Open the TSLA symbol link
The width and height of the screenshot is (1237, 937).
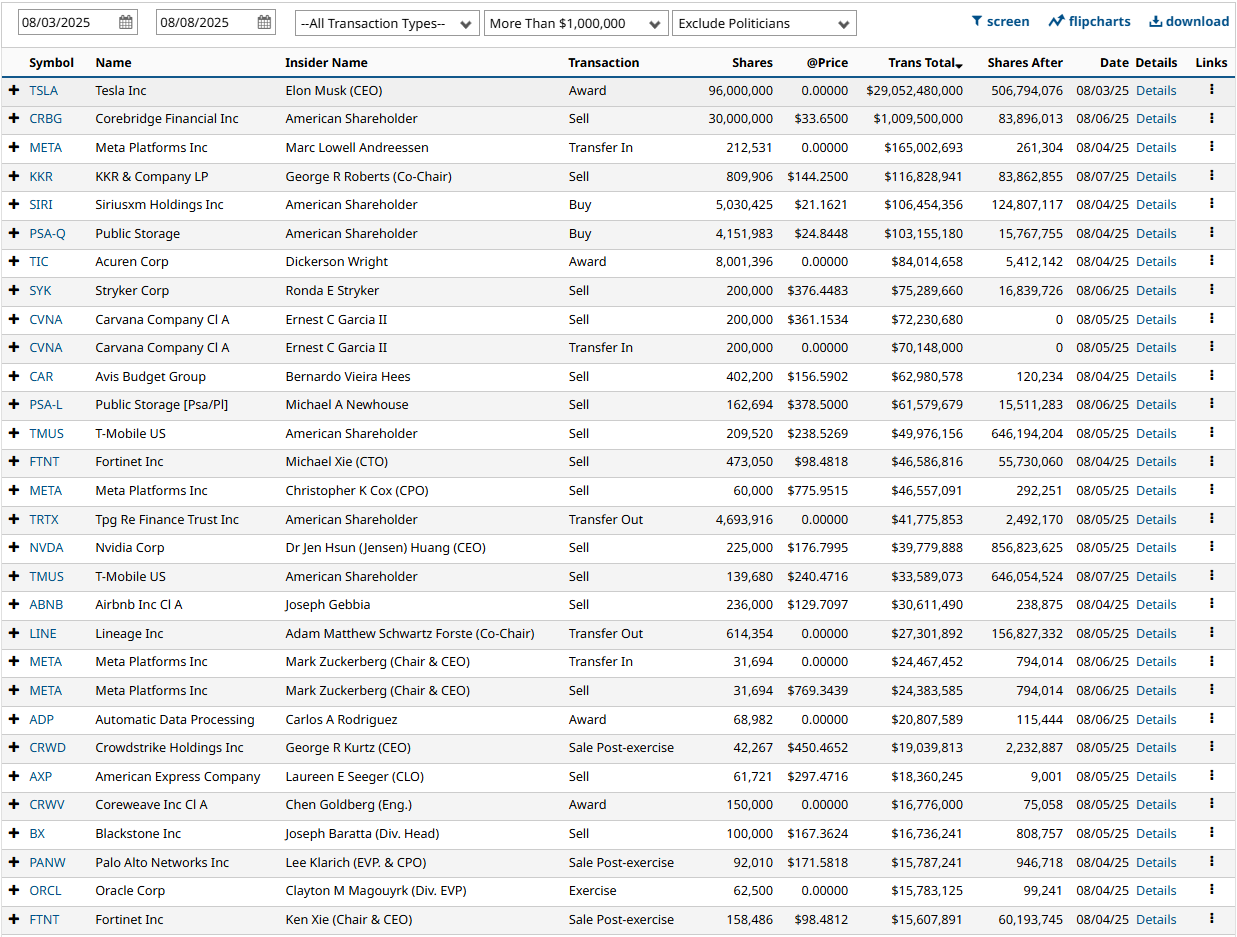pos(43,90)
